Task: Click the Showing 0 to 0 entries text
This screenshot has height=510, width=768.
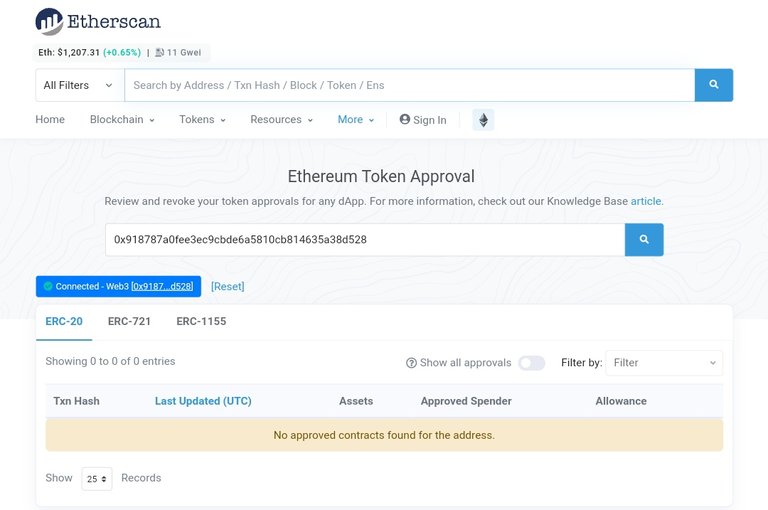Action: click(x=110, y=362)
